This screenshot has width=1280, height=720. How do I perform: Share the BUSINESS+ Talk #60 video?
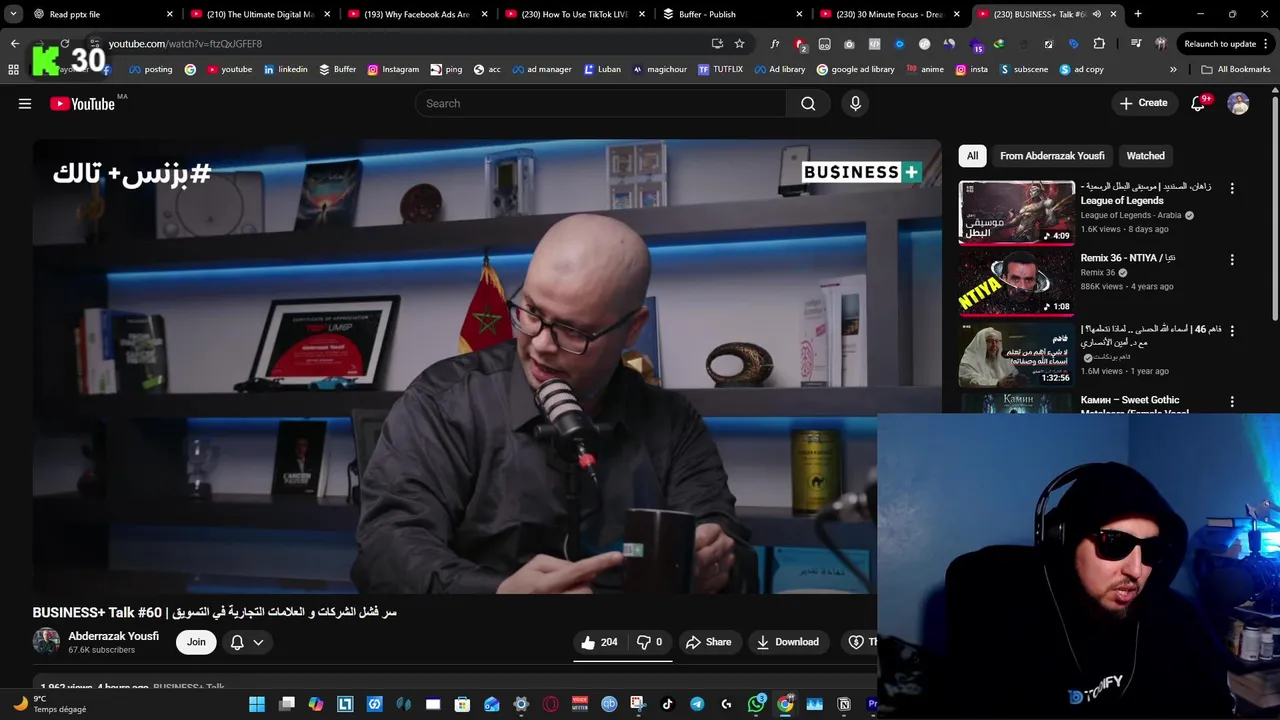[x=708, y=642]
